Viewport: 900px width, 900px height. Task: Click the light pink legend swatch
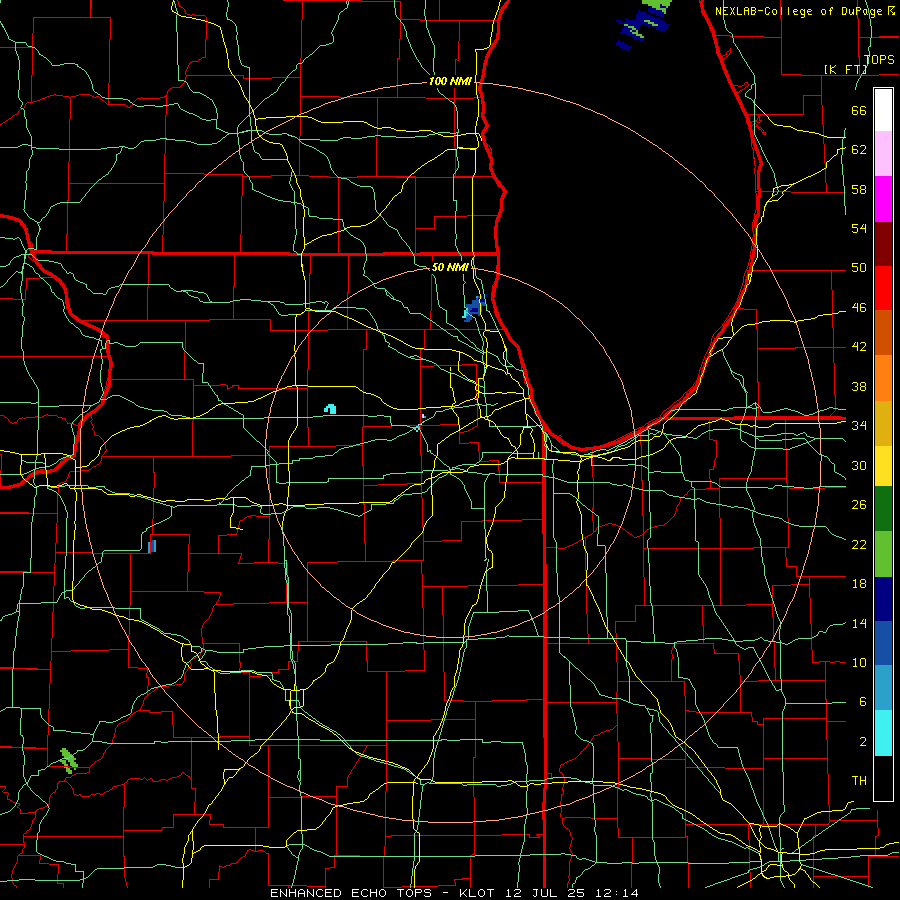[x=883, y=154]
